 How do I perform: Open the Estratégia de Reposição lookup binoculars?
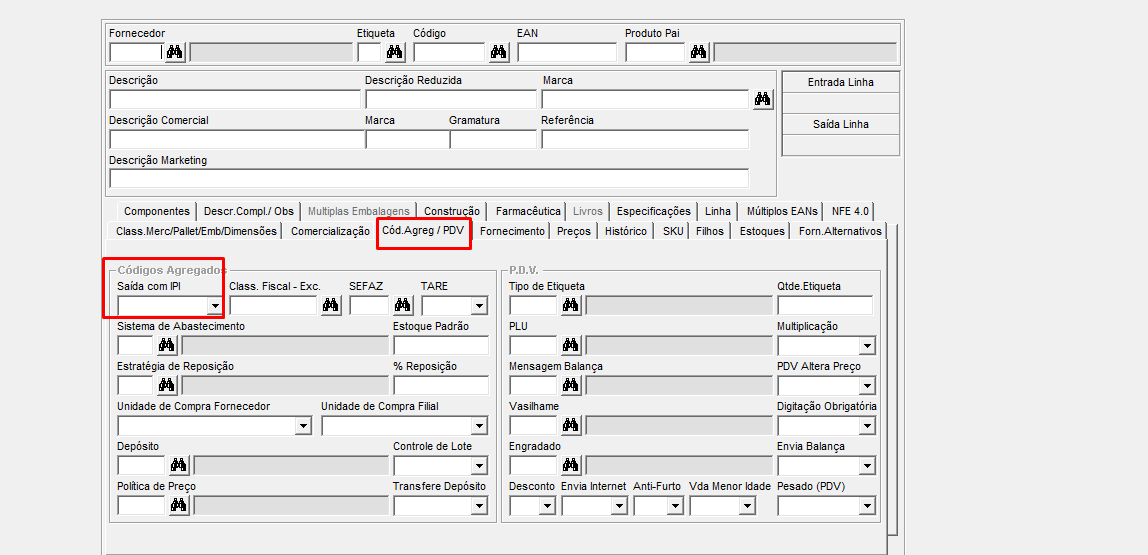[167, 385]
